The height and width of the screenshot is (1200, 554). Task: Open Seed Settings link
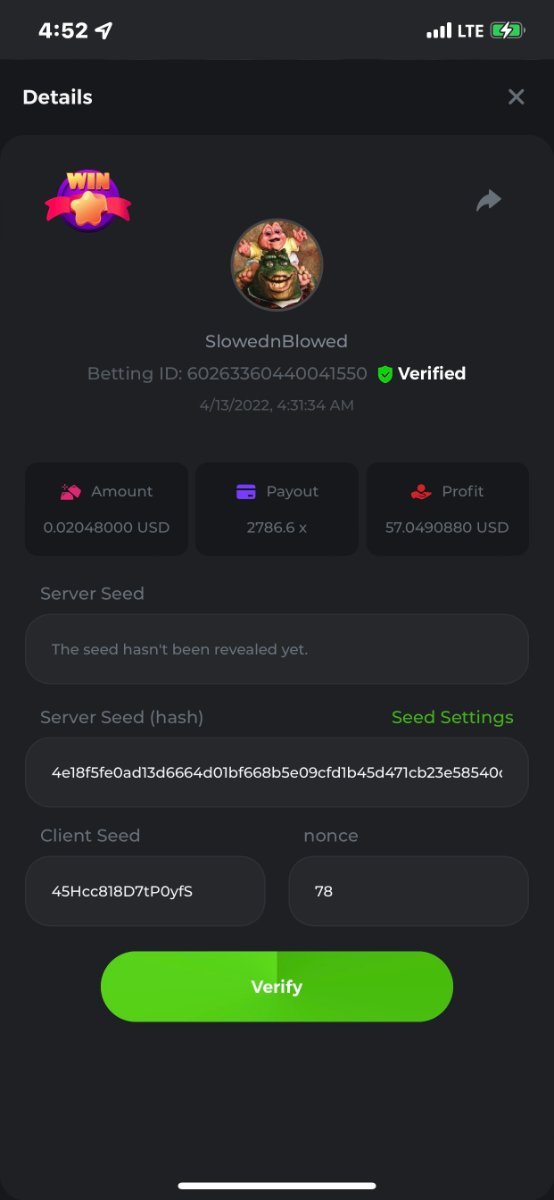pyautogui.click(x=452, y=717)
